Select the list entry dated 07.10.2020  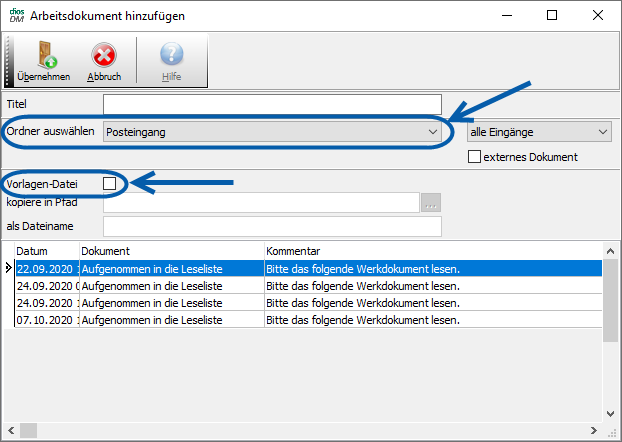pyautogui.click(x=300, y=320)
